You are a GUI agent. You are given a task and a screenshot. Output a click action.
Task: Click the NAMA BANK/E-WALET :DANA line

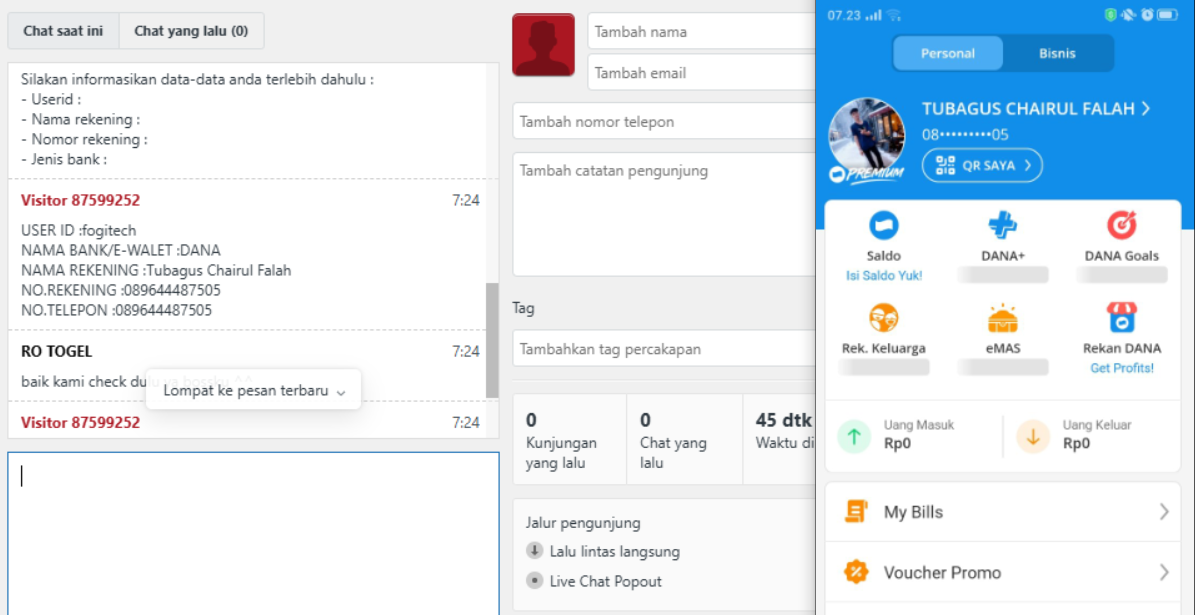pyautogui.click(x=120, y=250)
